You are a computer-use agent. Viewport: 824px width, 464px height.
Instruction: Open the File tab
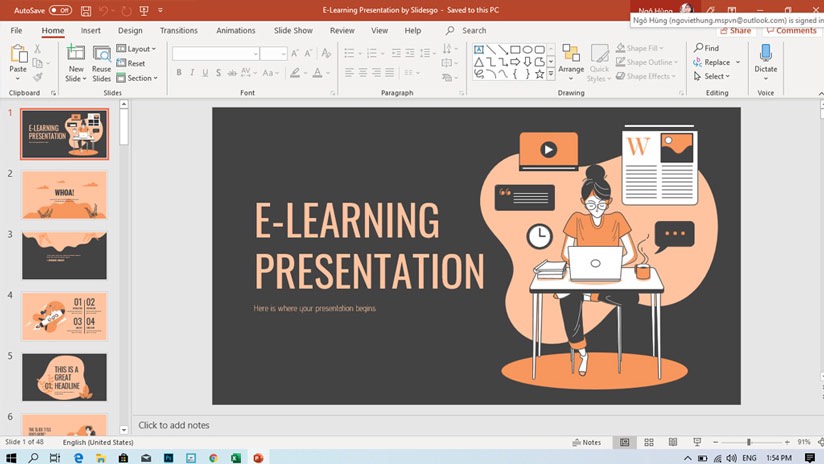(16, 30)
